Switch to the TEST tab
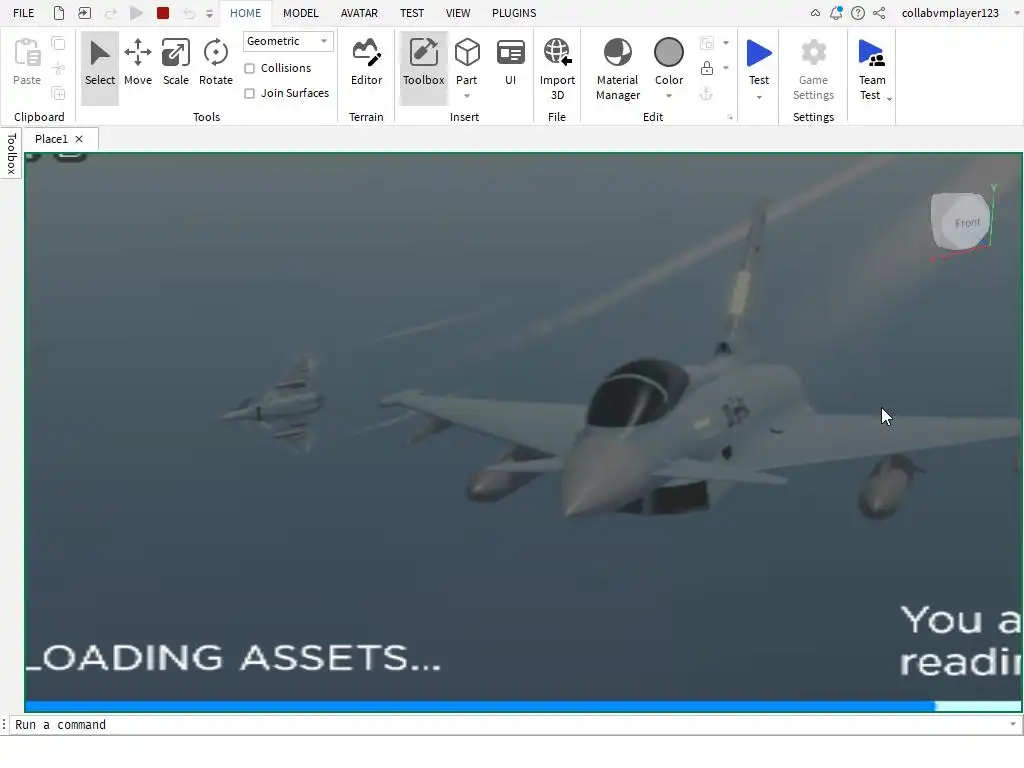The width and height of the screenshot is (1024, 768). point(411,13)
